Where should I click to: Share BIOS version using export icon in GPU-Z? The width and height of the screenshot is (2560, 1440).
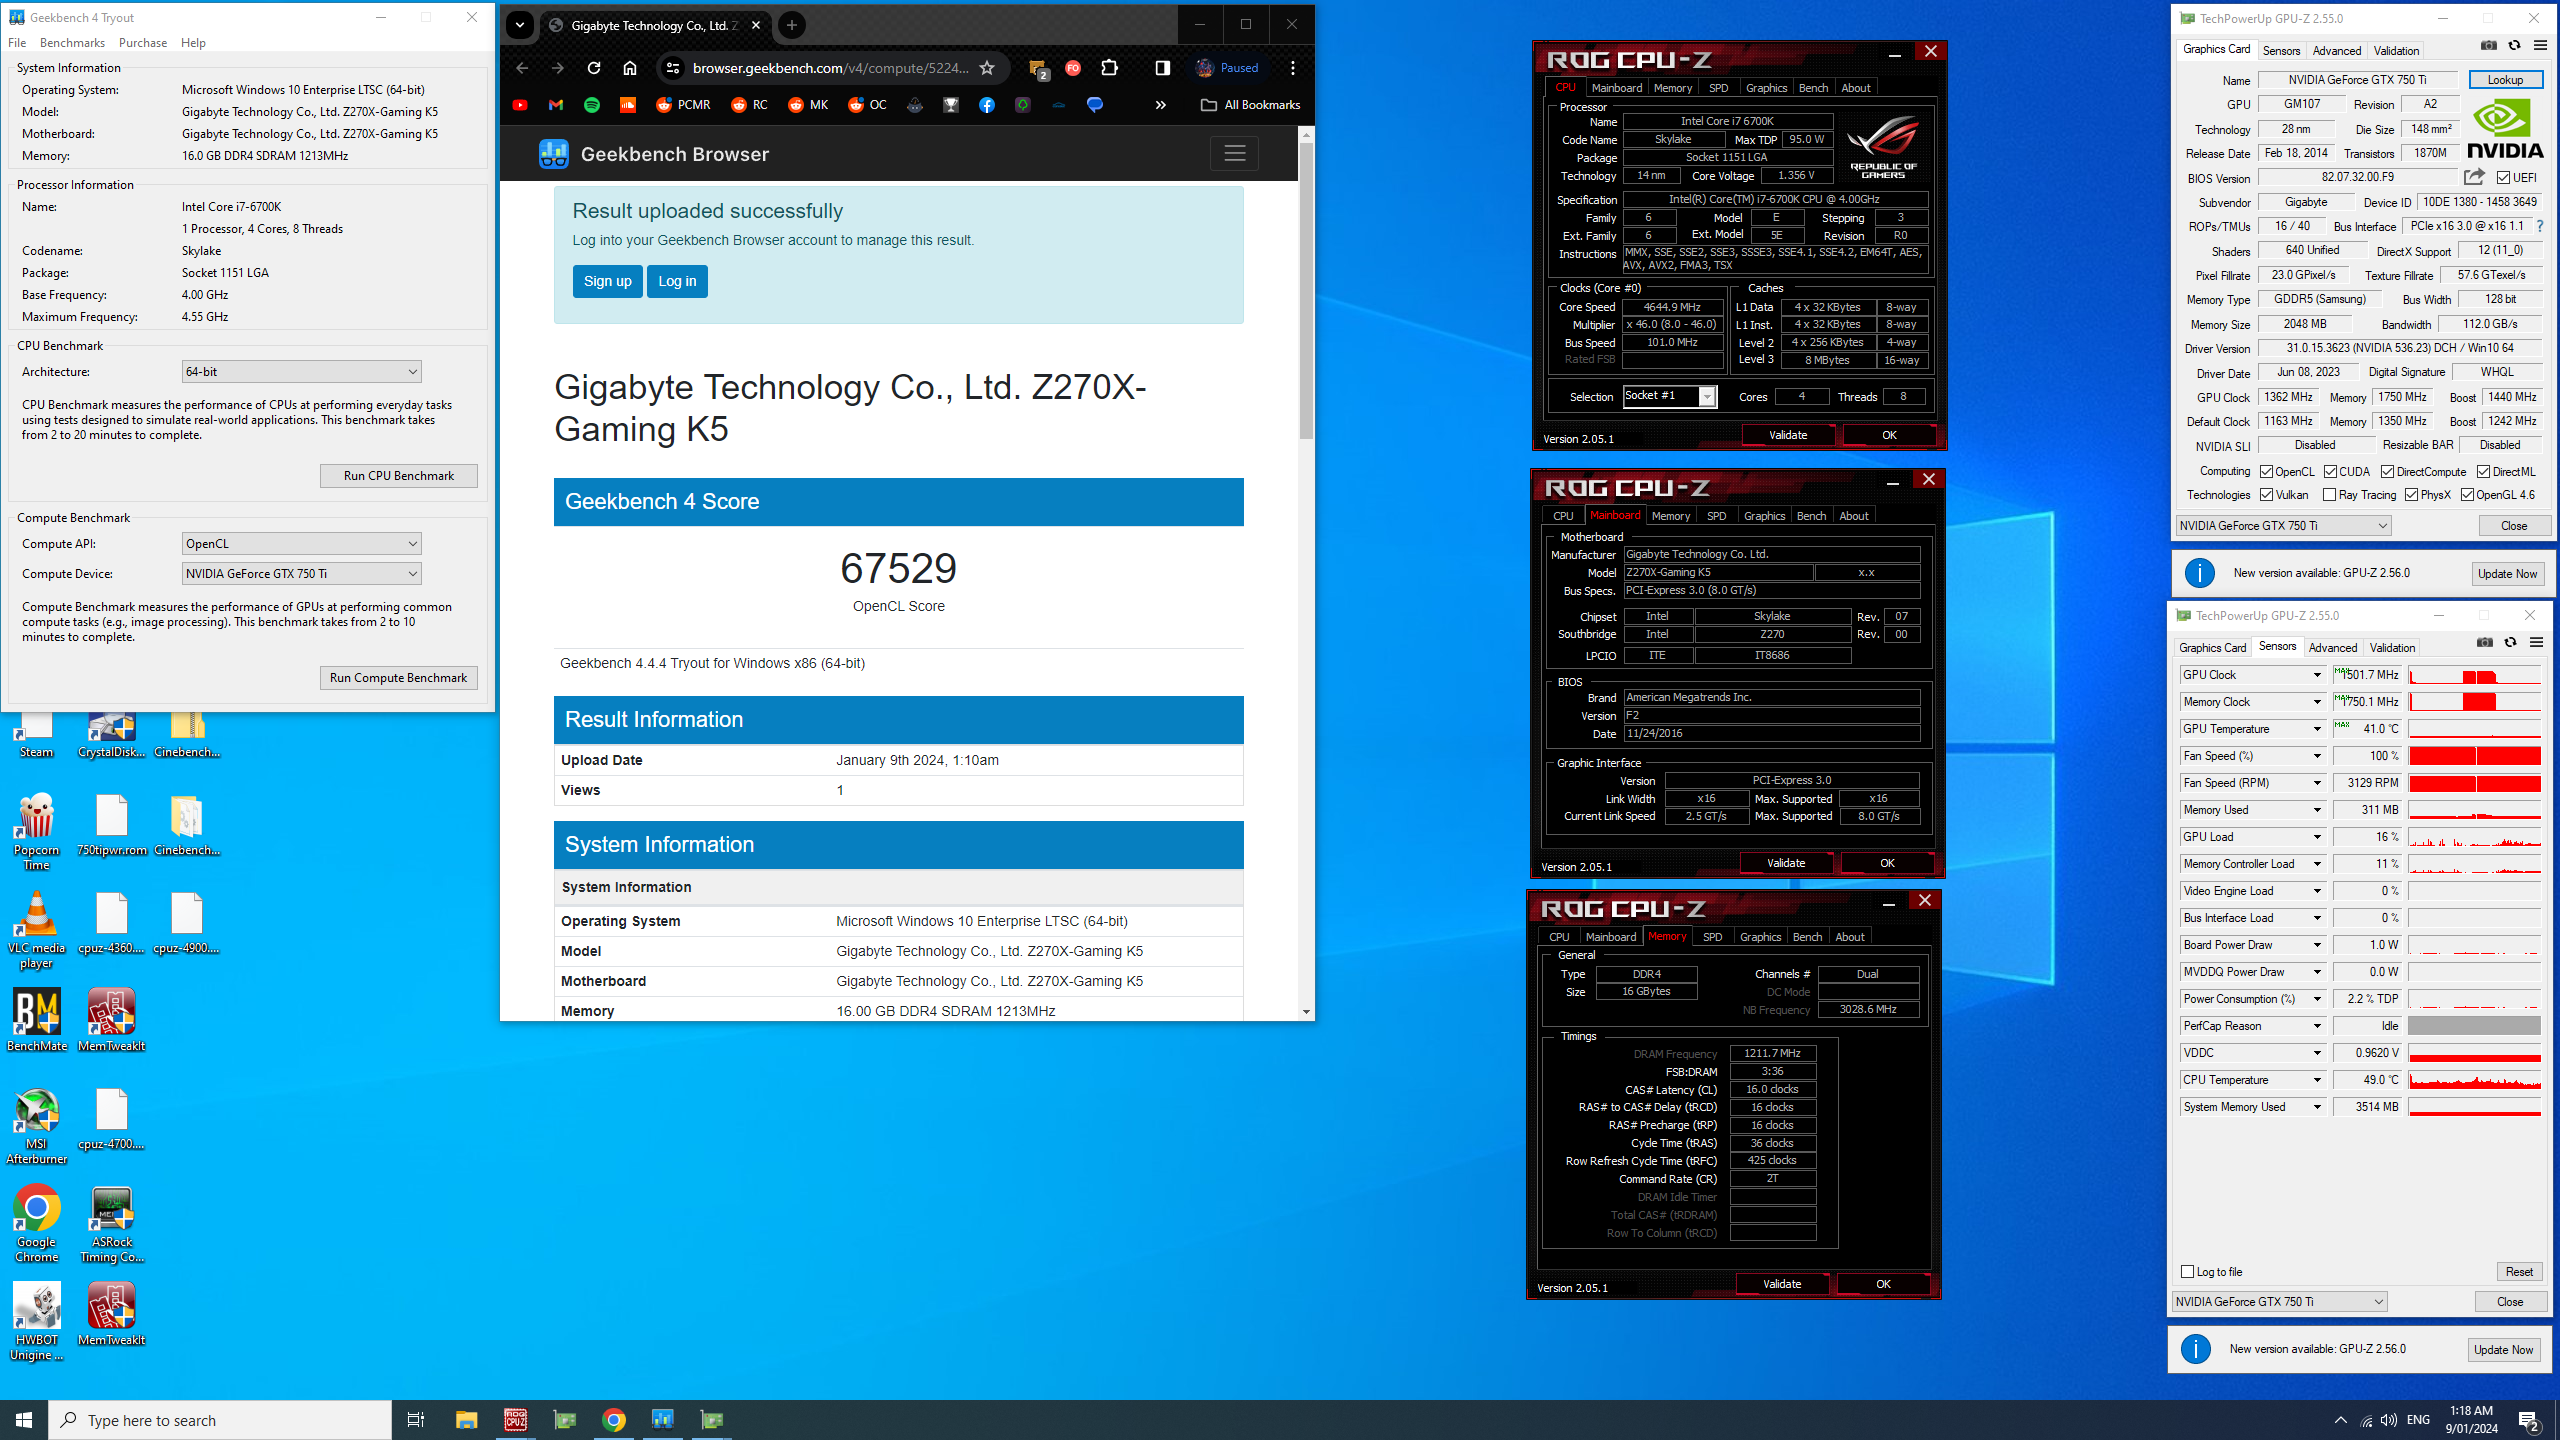(x=2474, y=177)
